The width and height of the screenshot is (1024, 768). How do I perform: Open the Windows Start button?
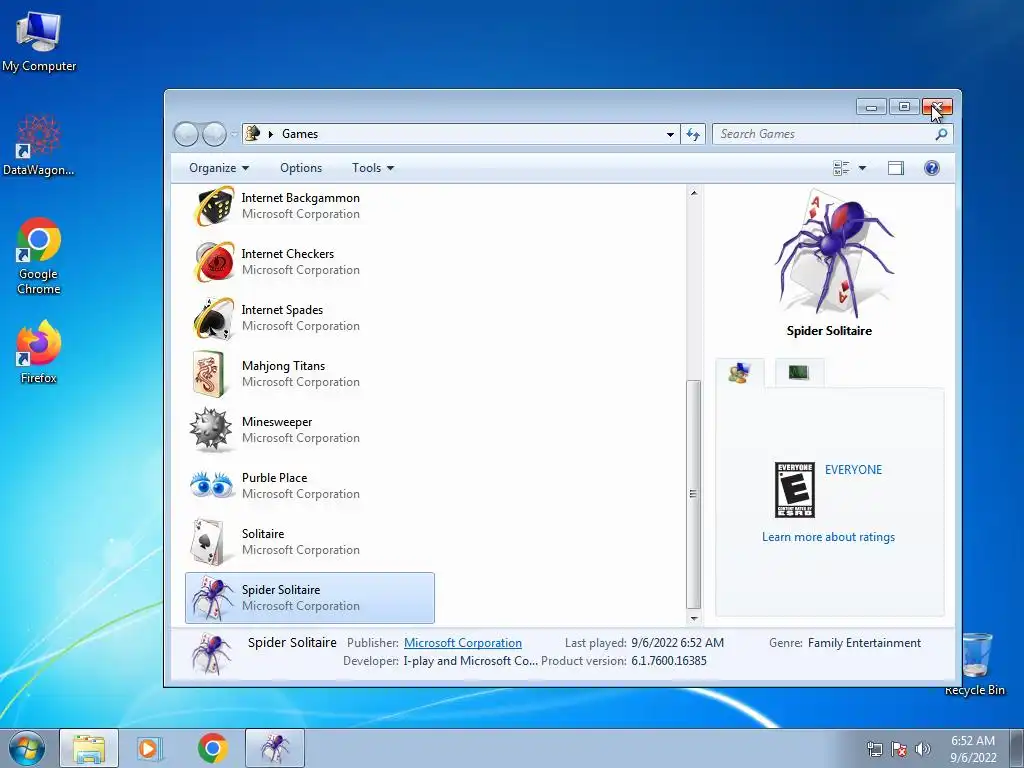point(26,748)
